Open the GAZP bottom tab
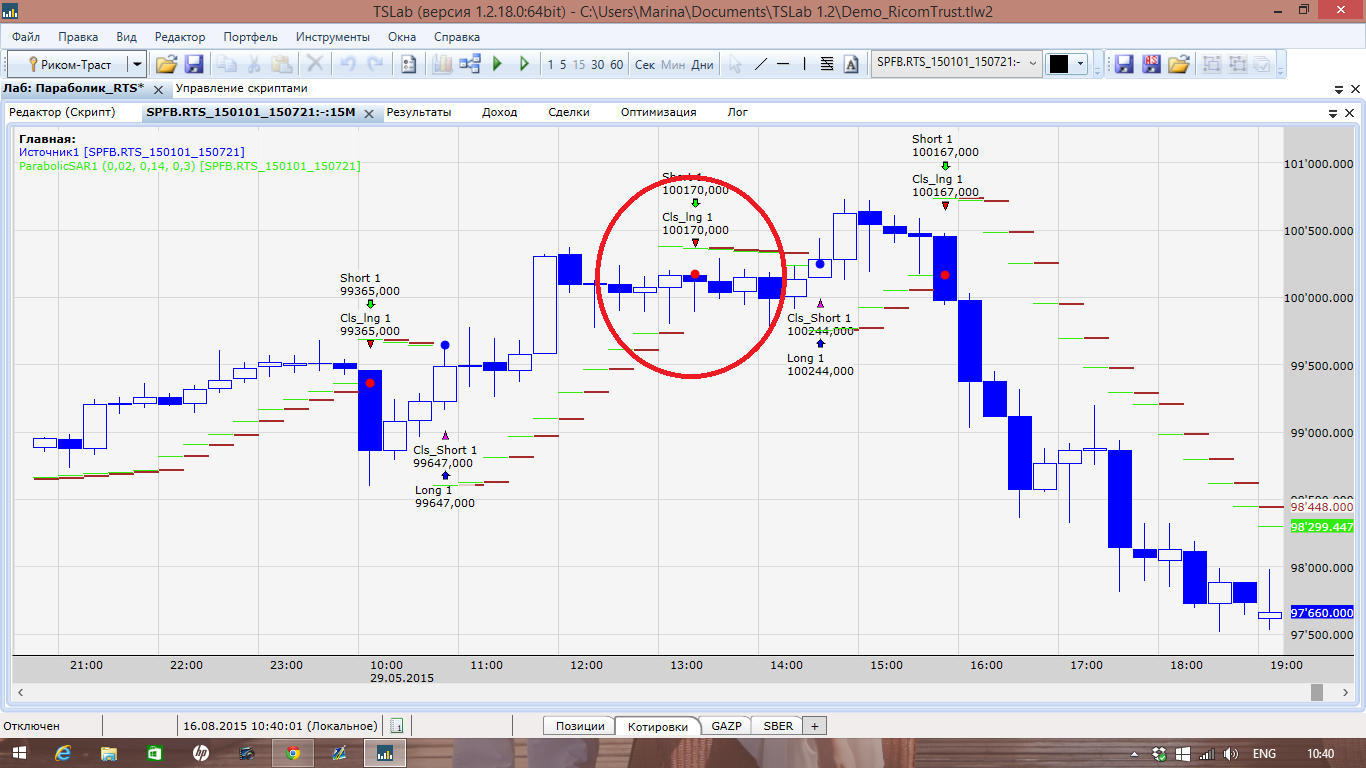This screenshot has width=1366, height=768. [727, 726]
